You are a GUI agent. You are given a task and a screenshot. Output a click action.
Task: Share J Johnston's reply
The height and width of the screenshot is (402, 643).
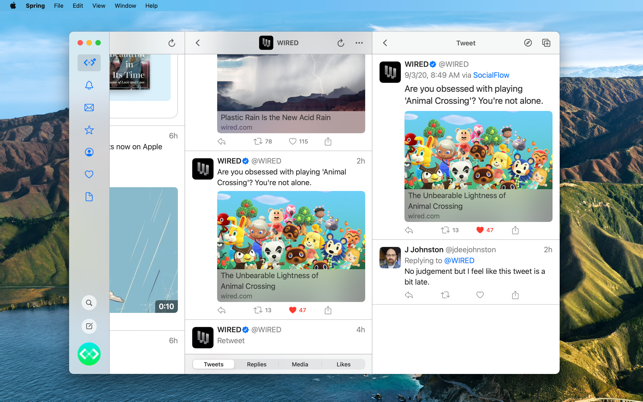click(x=515, y=295)
